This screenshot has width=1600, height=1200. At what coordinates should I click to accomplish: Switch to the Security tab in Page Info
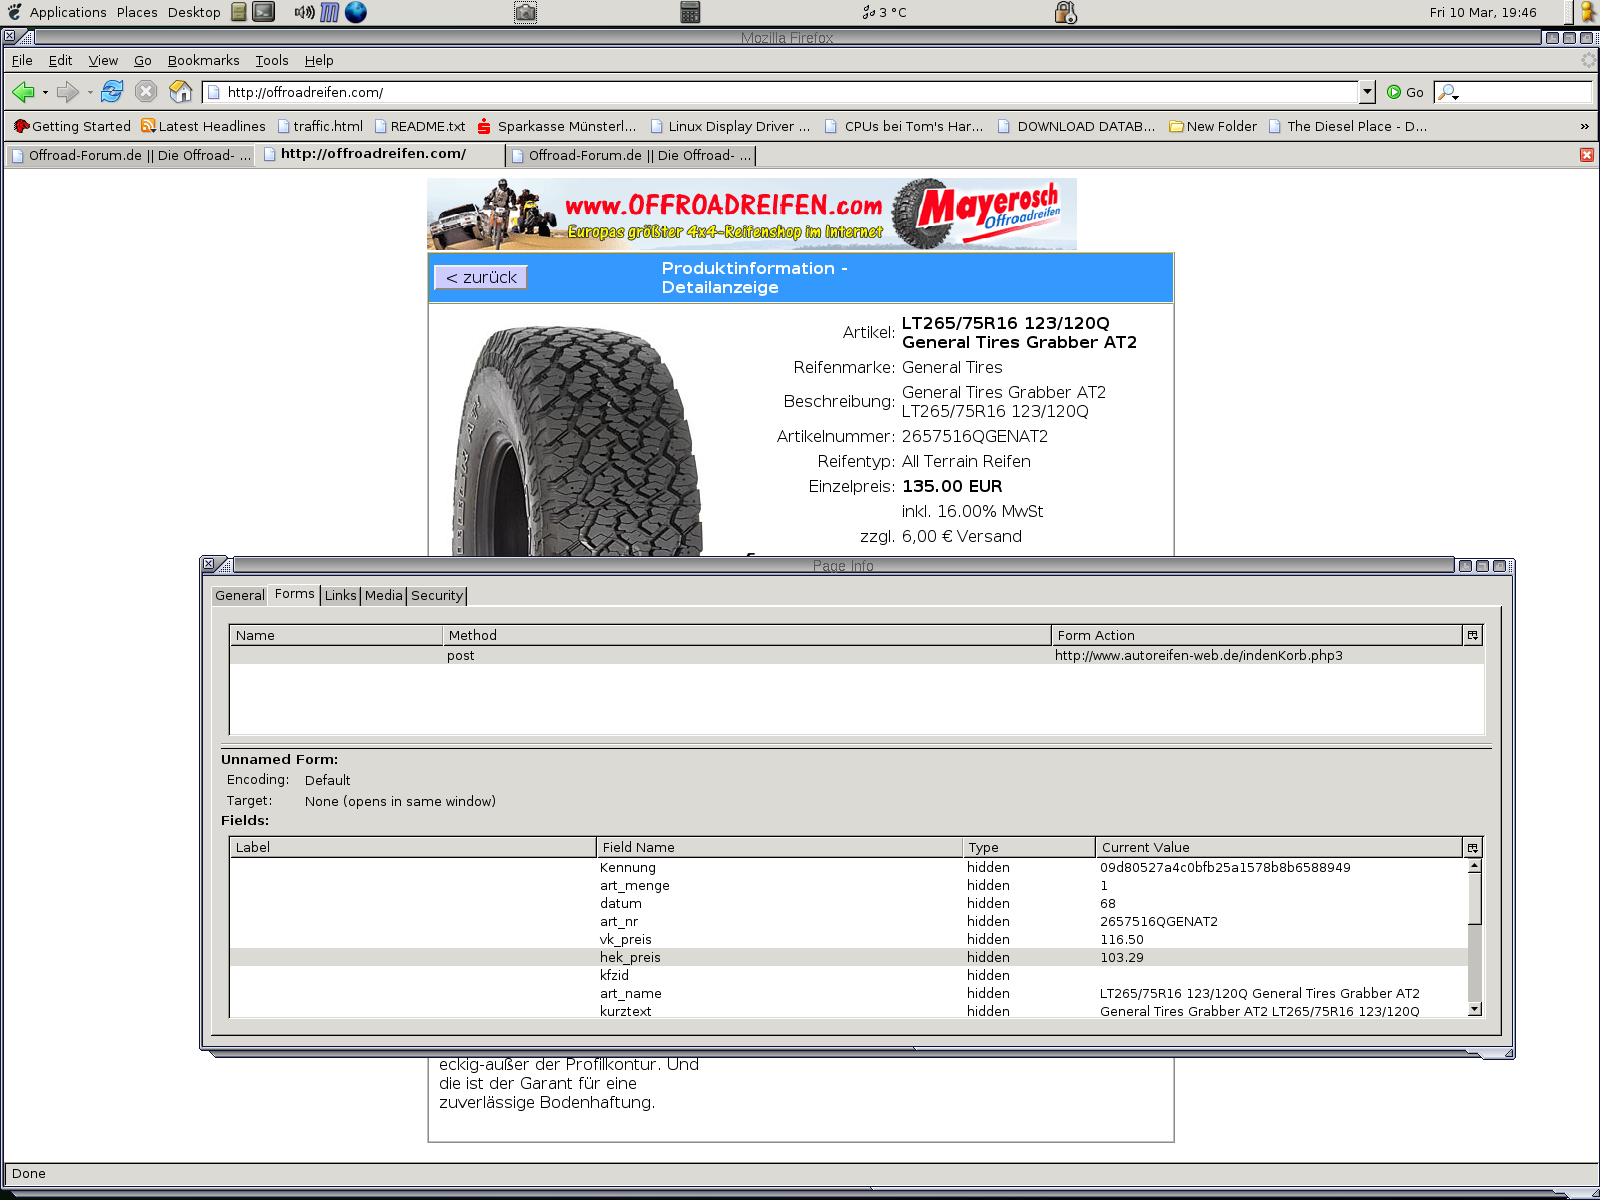(x=437, y=595)
